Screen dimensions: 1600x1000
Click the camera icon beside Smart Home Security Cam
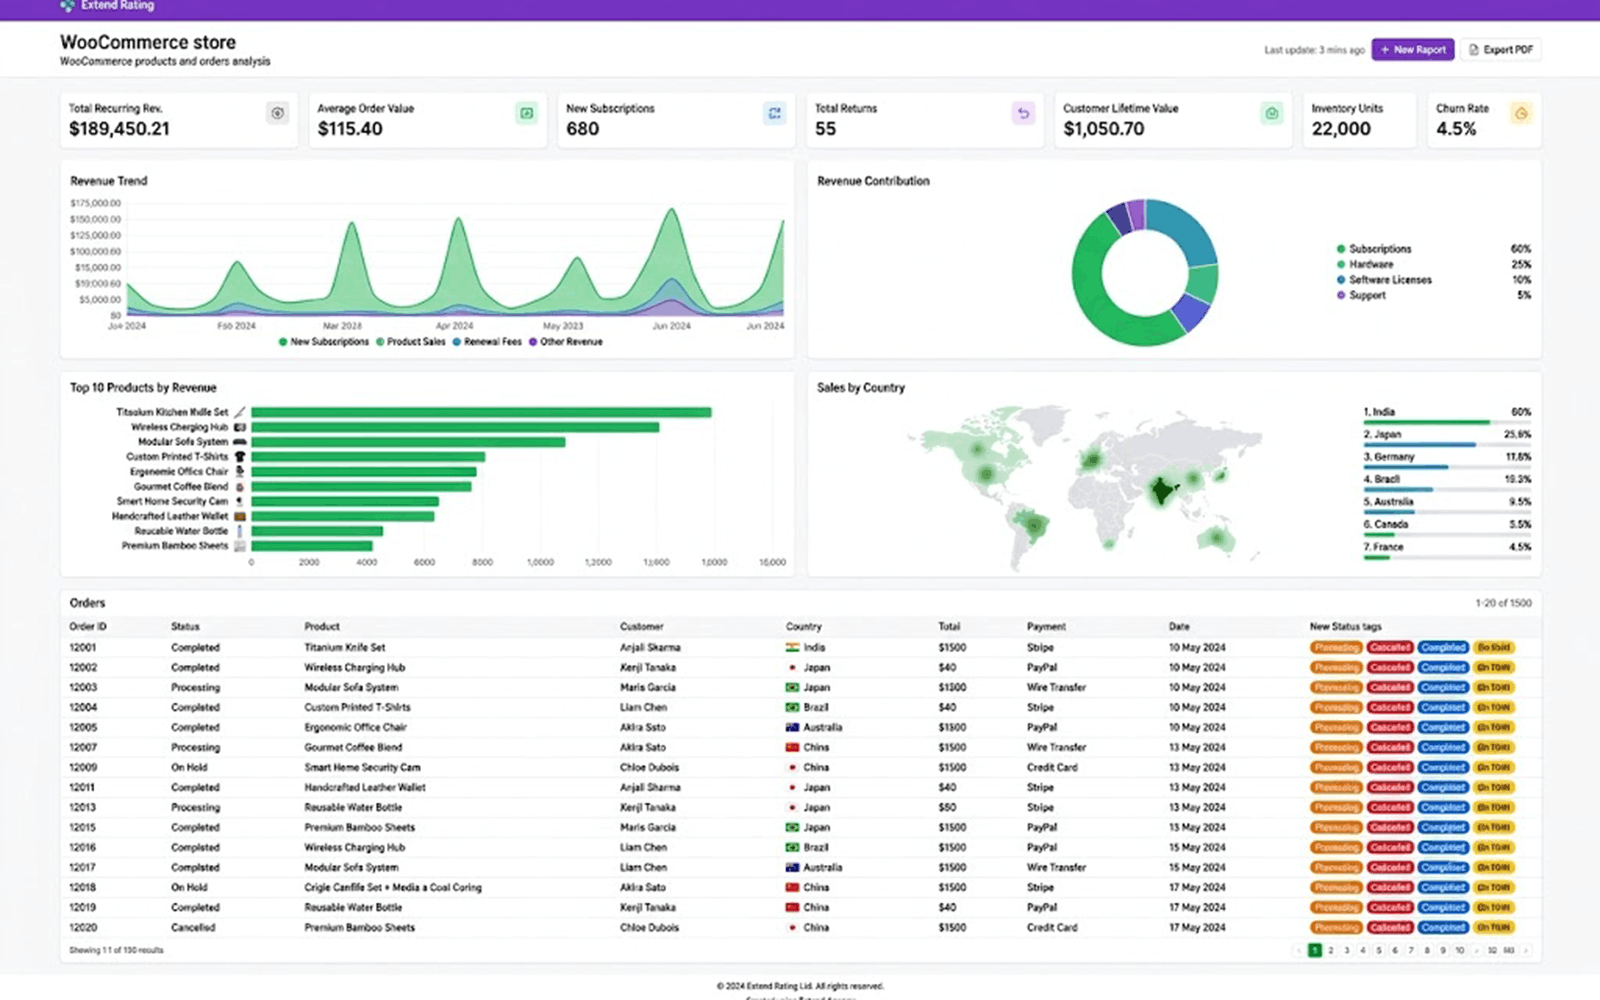pyautogui.click(x=240, y=501)
